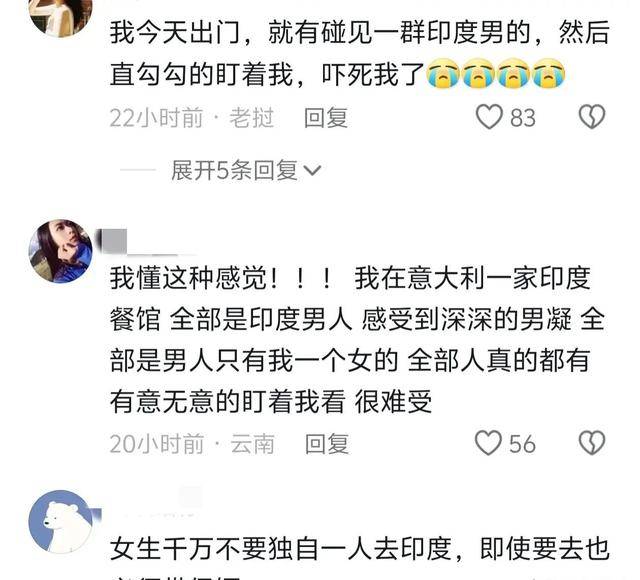
Task: Dislike the 云南 comment via broken heart
Action: 591,443
